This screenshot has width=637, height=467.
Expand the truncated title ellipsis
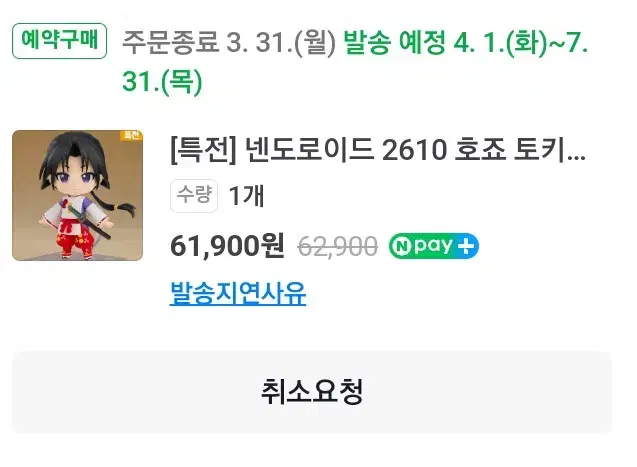[576, 156]
